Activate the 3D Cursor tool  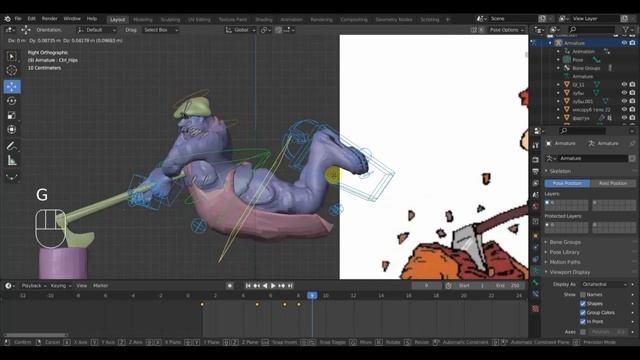coord(11,71)
